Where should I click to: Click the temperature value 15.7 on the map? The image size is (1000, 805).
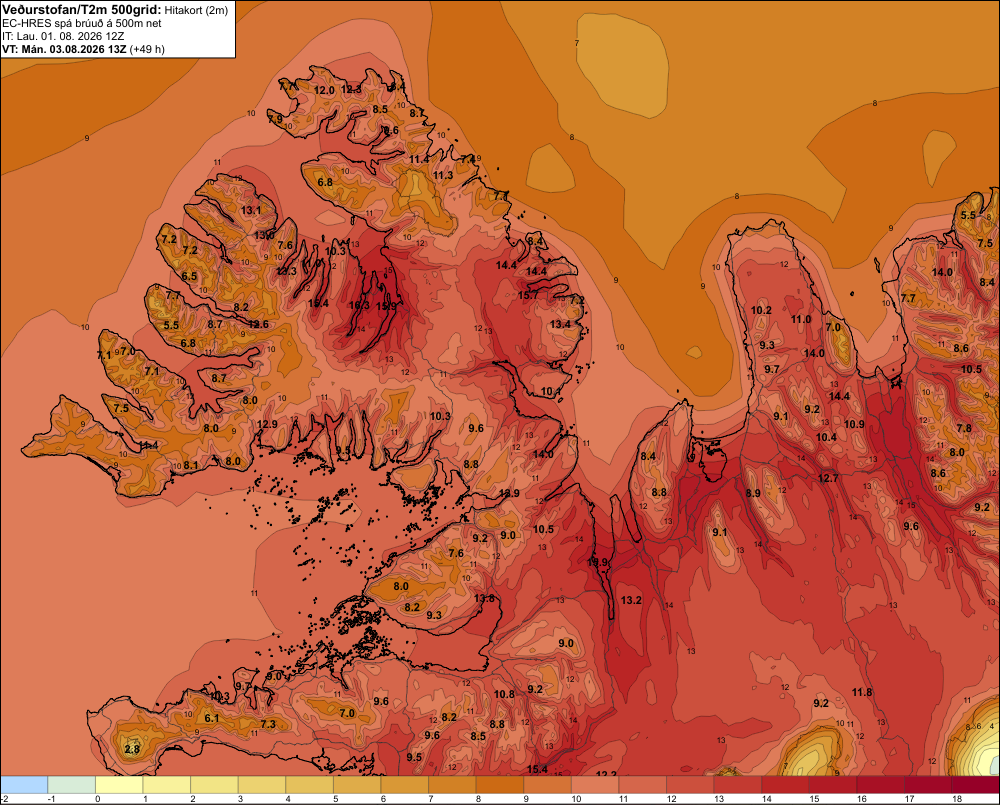pos(527,295)
